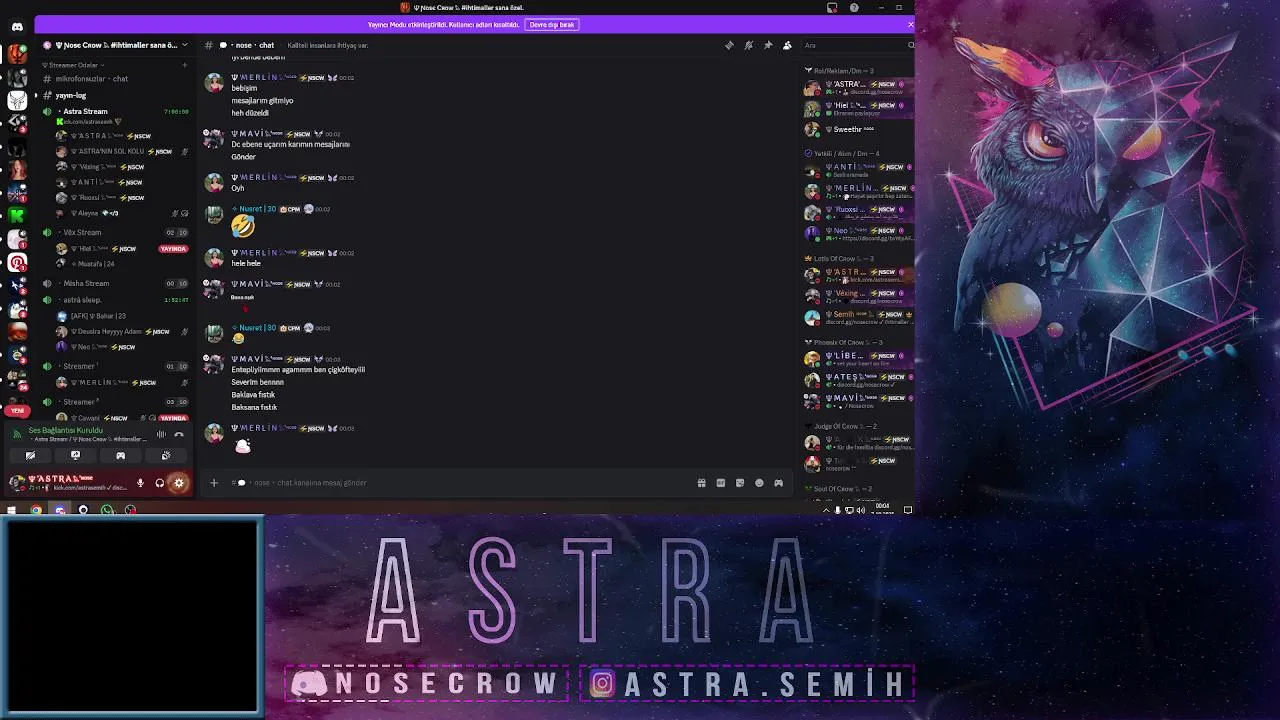The height and width of the screenshot is (720, 1280).
Task: Collapse Yetkili / Alım / Dm member group
Action: (843, 154)
